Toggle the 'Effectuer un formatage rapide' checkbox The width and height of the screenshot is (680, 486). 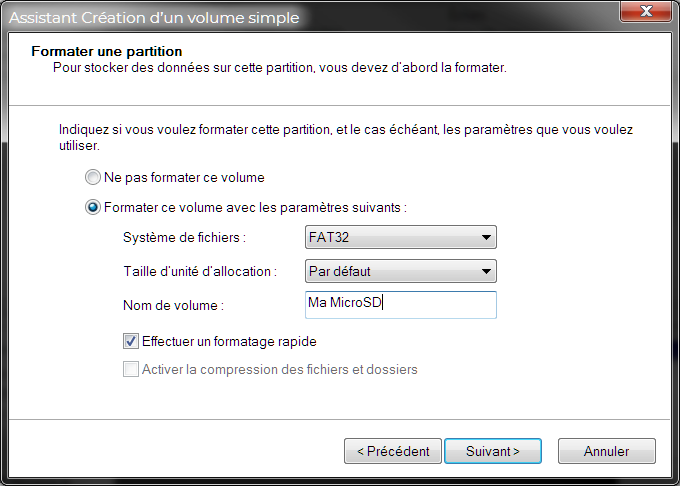point(131,340)
